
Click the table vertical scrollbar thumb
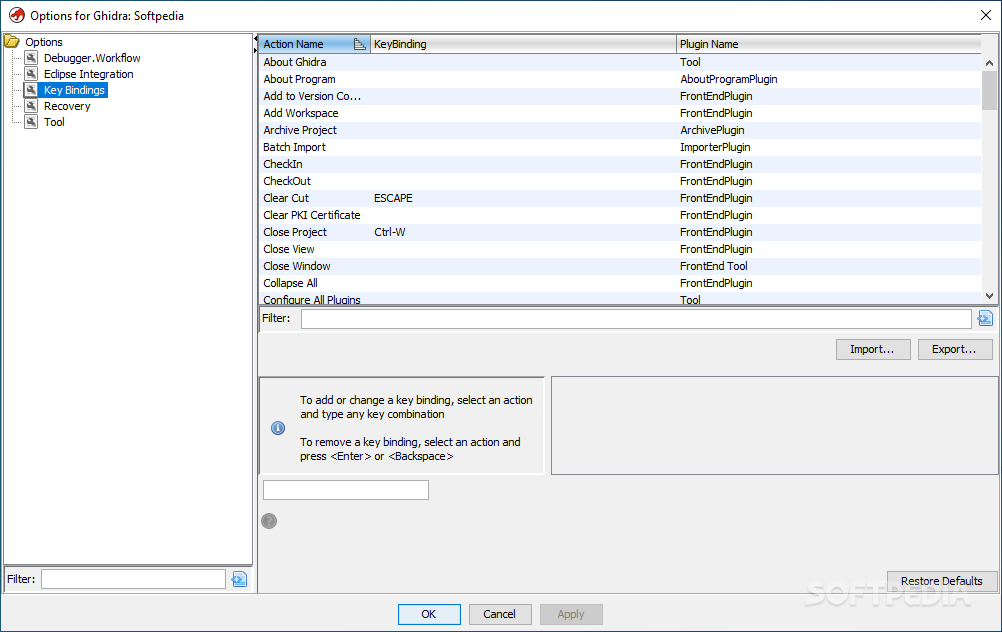[x=989, y=90]
